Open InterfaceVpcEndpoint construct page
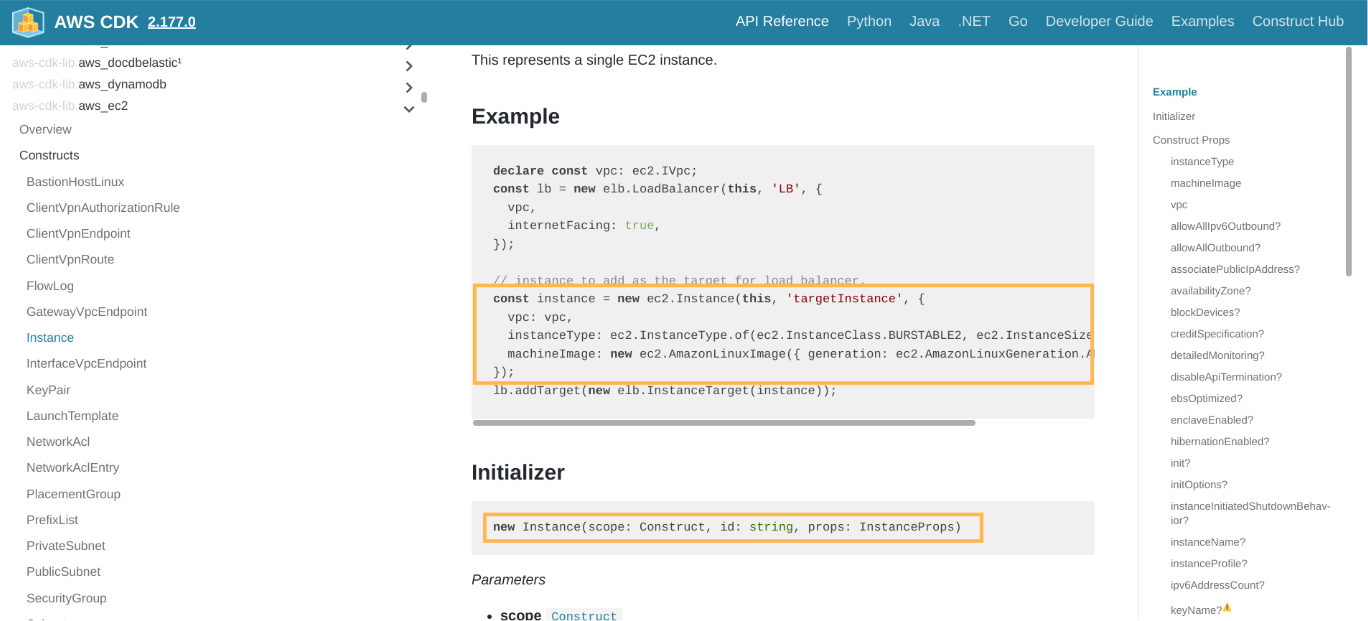Viewport: 1368px width, 621px height. click(86, 364)
